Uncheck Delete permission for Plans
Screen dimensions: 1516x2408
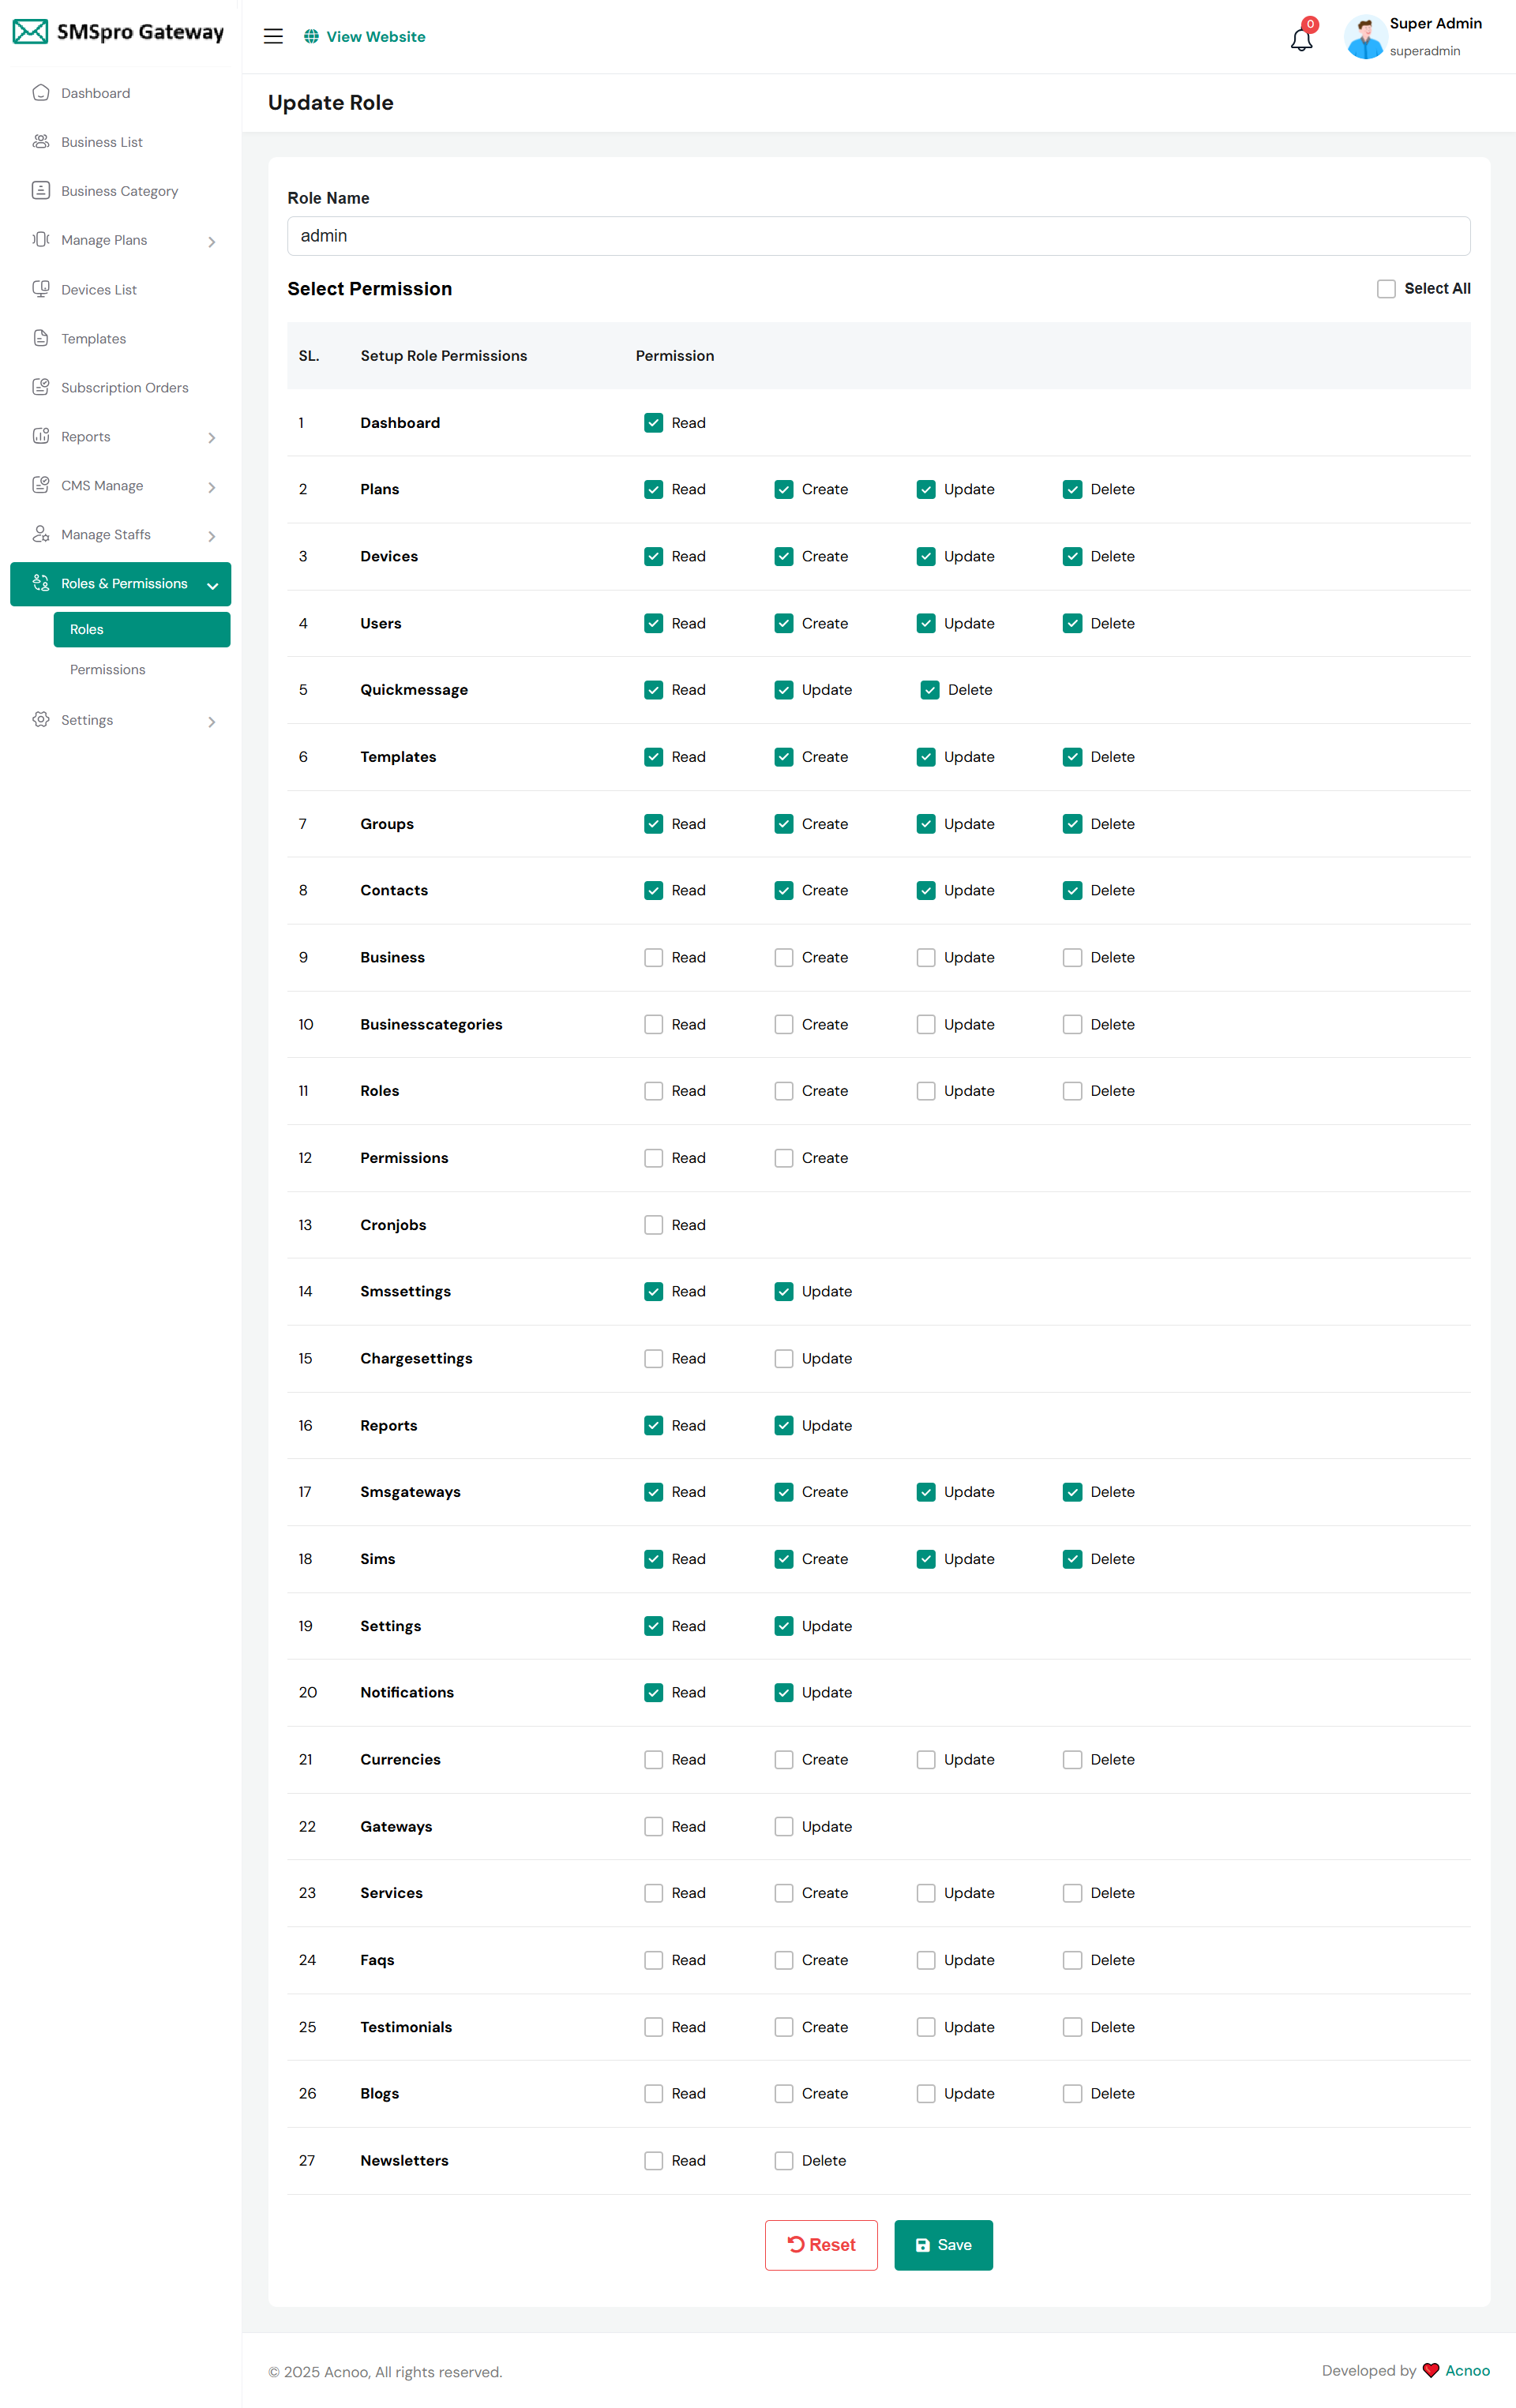1072,490
